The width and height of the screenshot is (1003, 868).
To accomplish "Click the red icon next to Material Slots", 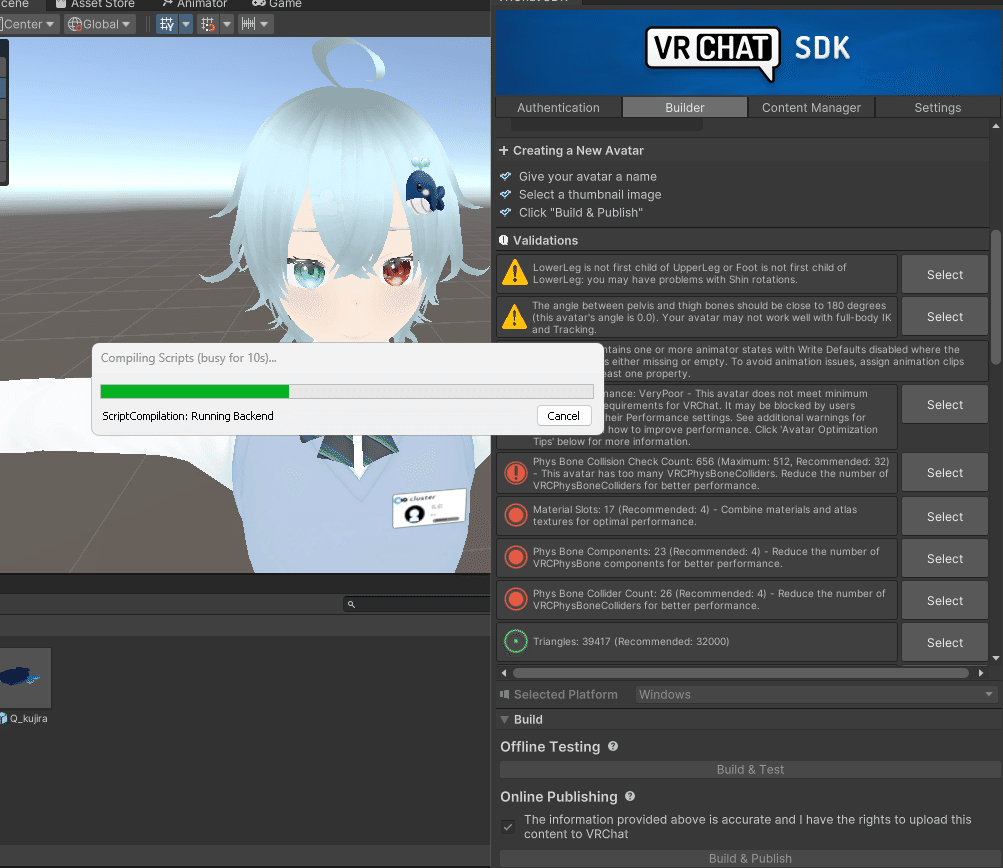I will (516, 515).
